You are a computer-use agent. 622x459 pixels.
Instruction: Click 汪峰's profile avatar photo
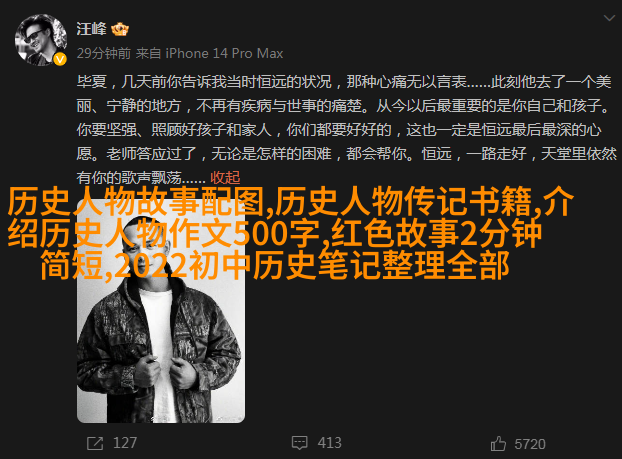click(x=41, y=40)
